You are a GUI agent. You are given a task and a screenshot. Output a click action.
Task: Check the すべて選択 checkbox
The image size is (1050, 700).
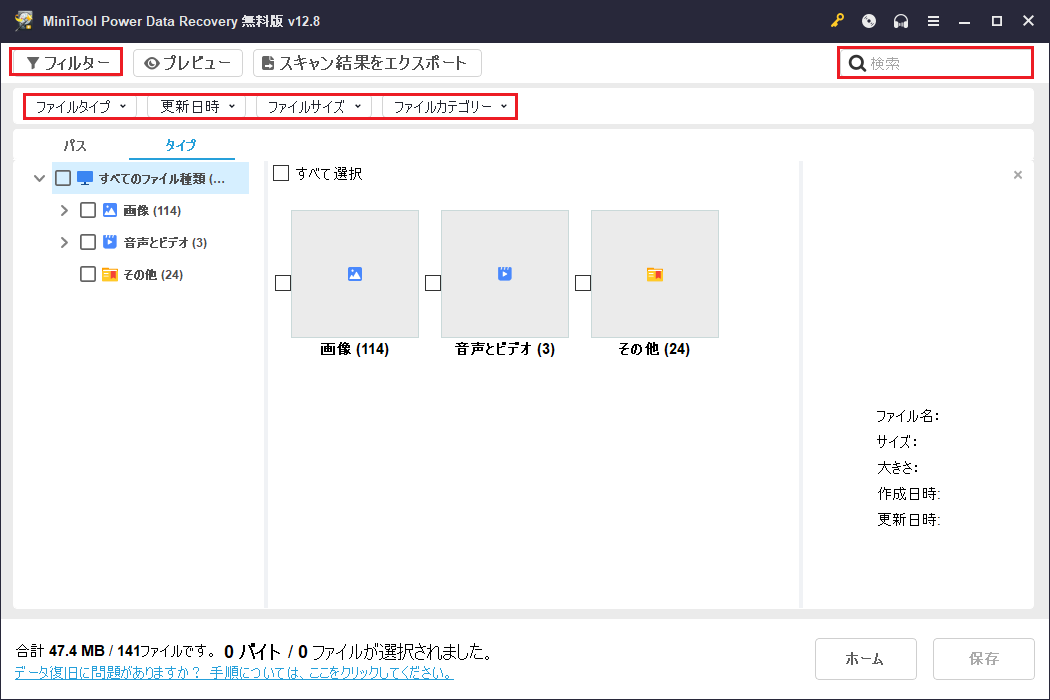tap(281, 172)
